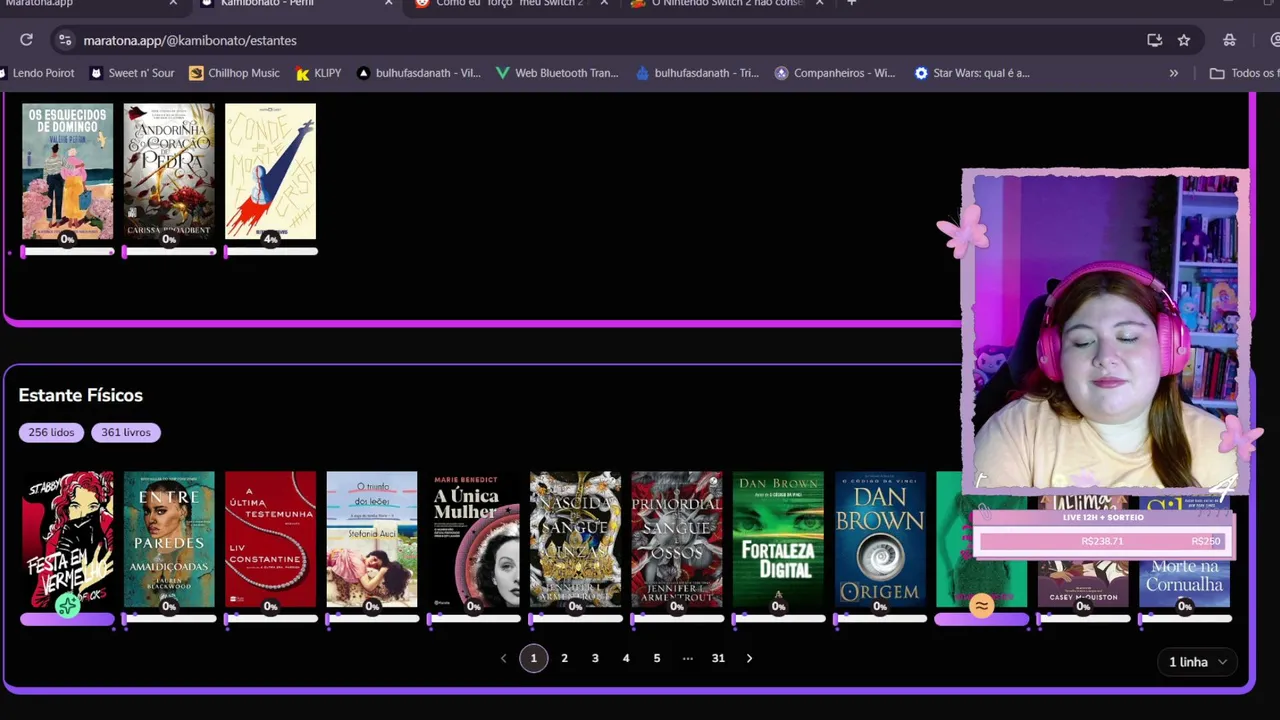Open 'Festa em Vermelho' book cover
1280x720 pixels.
click(x=68, y=539)
